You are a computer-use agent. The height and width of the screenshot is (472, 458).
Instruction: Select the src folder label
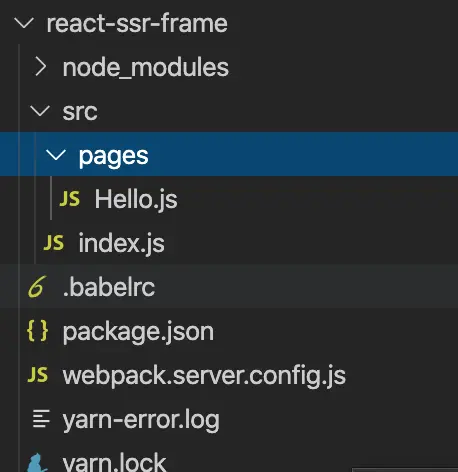point(80,111)
